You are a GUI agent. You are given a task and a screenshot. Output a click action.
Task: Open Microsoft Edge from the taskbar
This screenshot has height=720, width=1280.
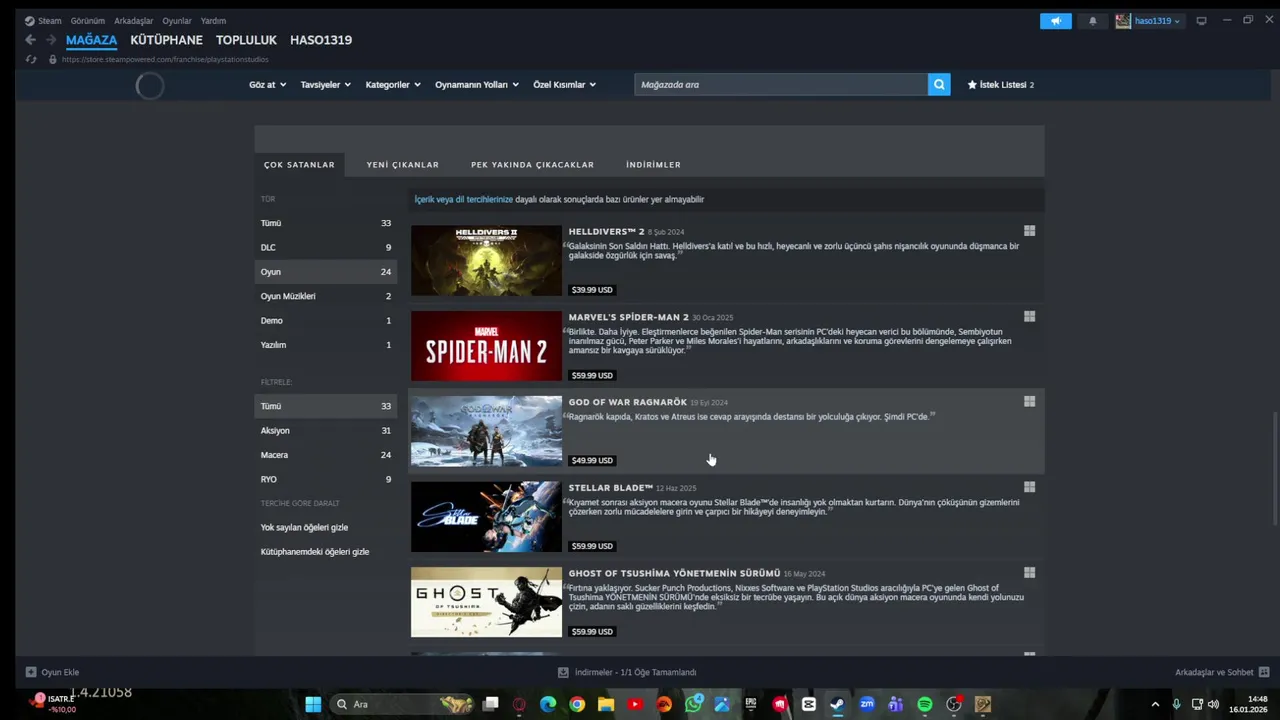[x=548, y=704]
